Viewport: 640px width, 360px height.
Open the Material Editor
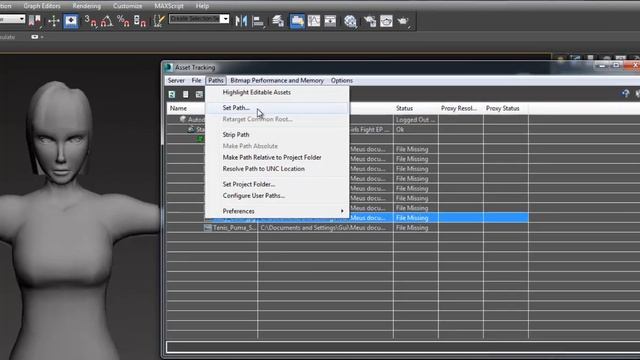[350, 21]
